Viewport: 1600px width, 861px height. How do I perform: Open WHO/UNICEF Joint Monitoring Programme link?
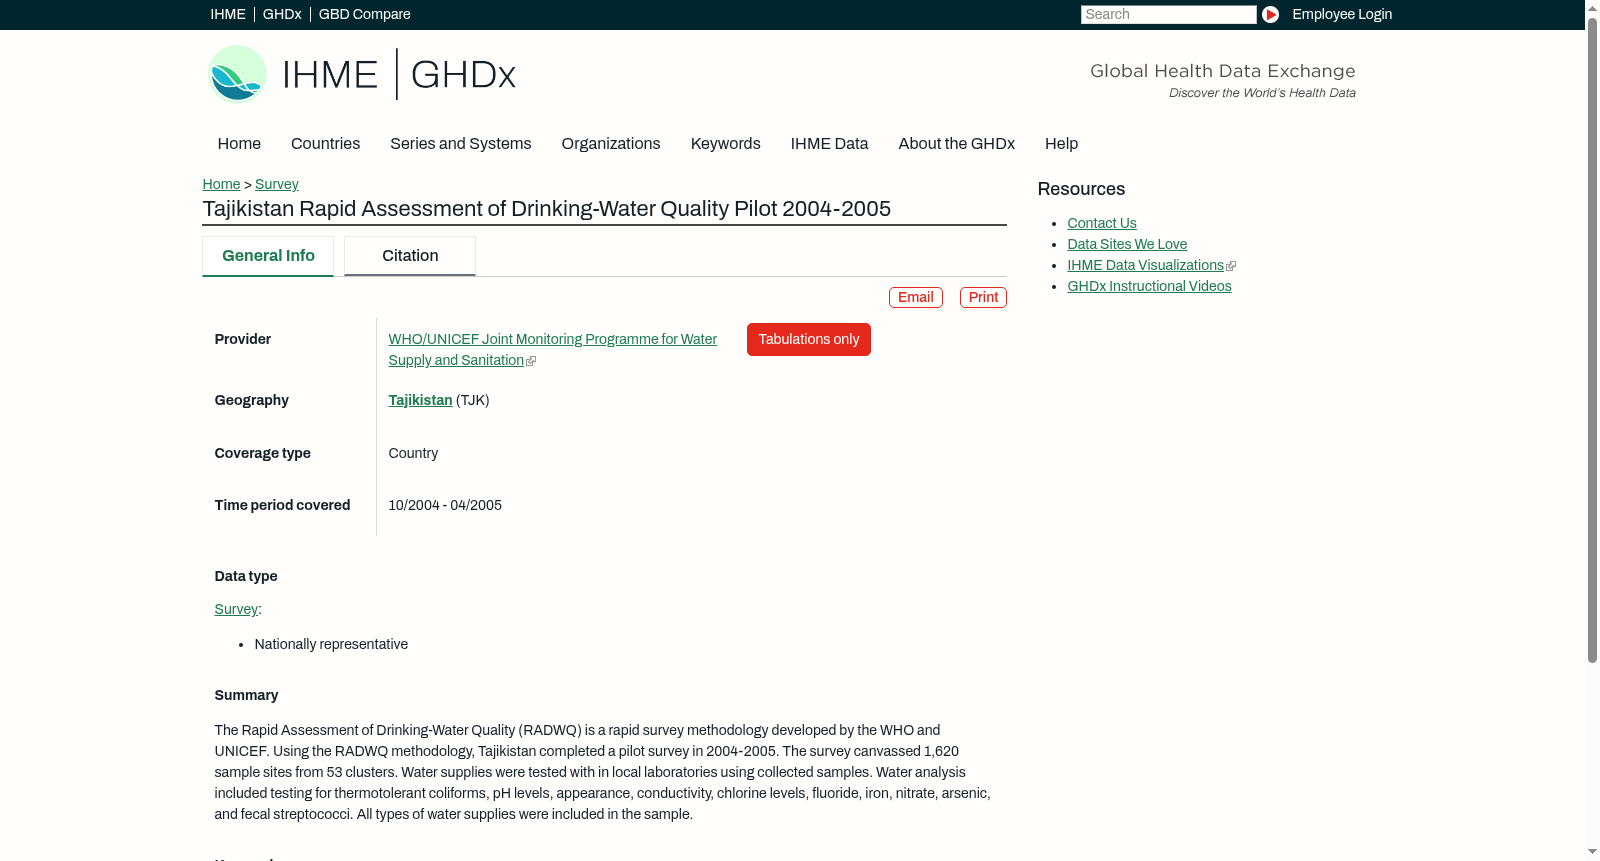pyautogui.click(x=553, y=350)
